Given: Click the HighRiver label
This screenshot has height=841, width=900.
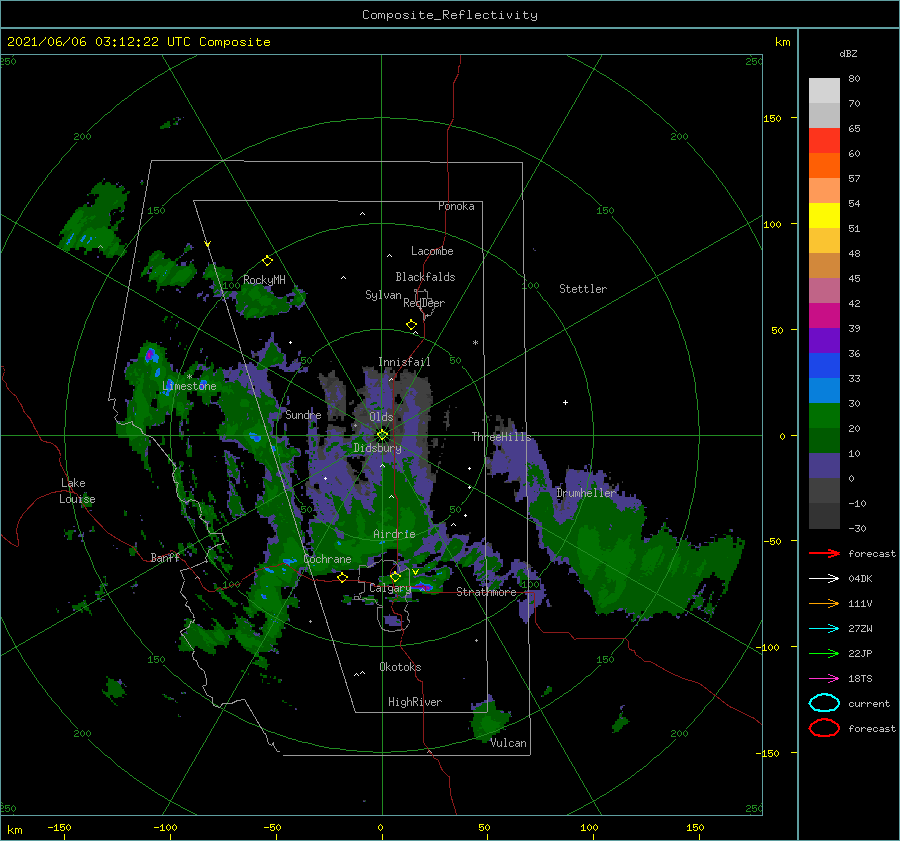Looking at the screenshot, I should (x=415, y=702).
